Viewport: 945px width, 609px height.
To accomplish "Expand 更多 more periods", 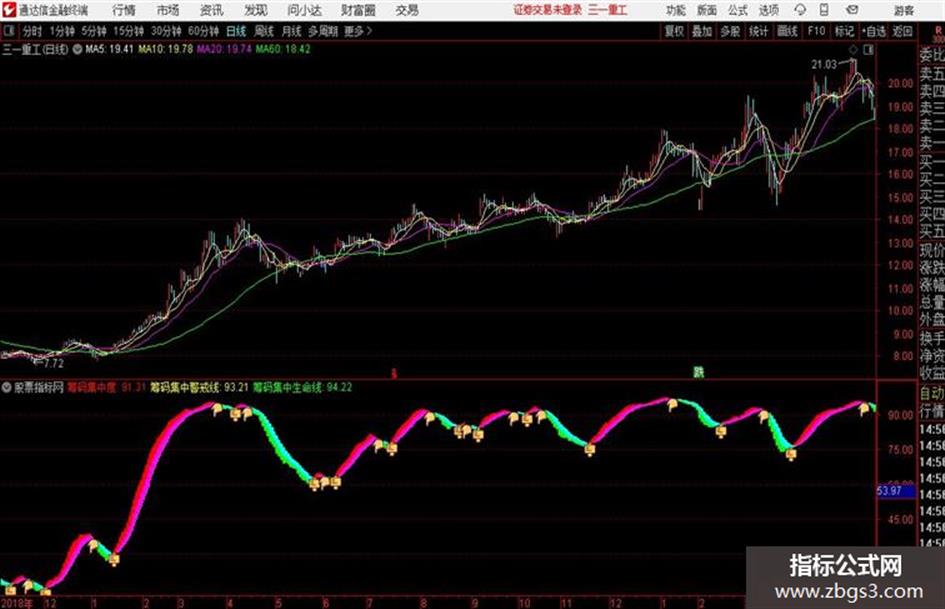I will 358,31.
